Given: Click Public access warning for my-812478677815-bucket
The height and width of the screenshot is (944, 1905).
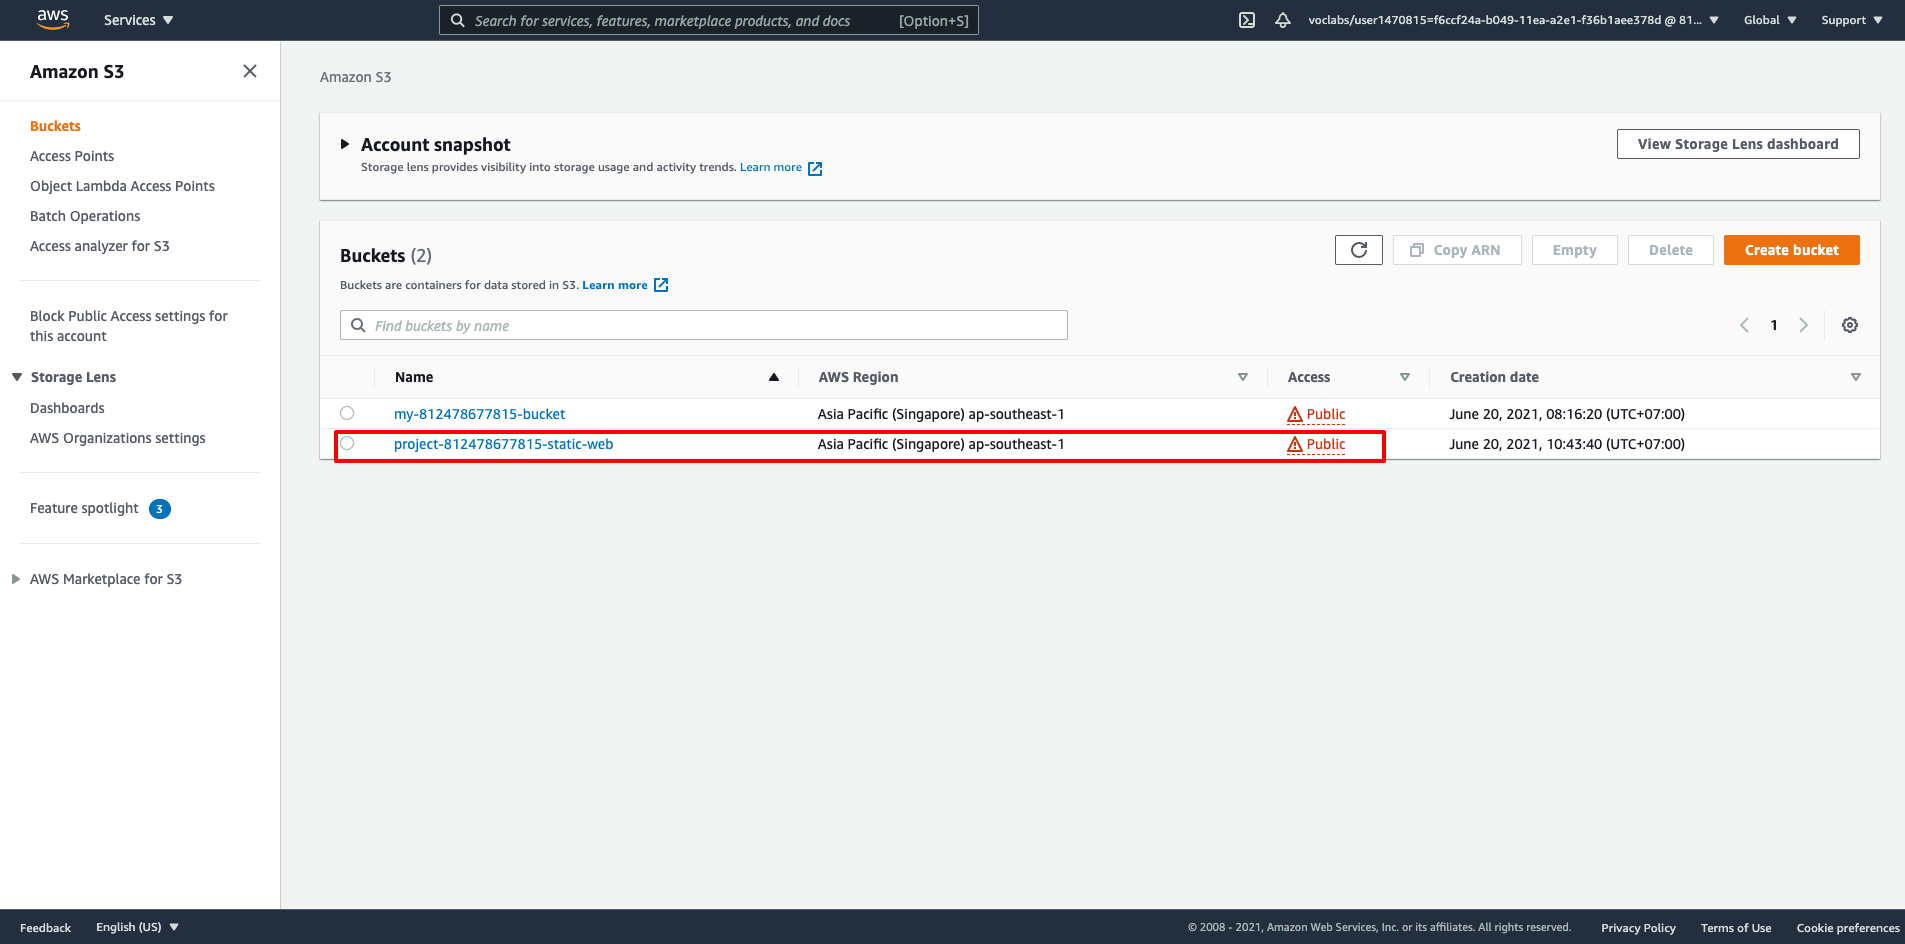Looking at the screenshot, I should [1316, 414].
